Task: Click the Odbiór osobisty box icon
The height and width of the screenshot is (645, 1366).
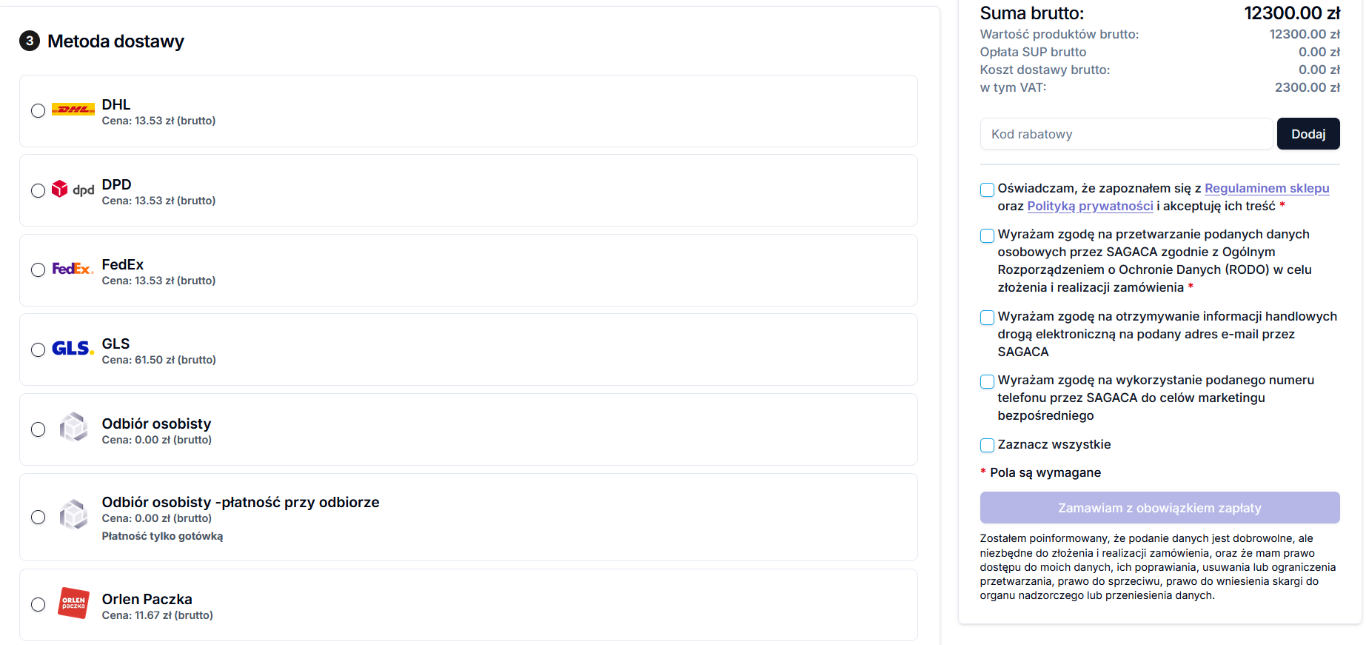Action: pos(73,428)
